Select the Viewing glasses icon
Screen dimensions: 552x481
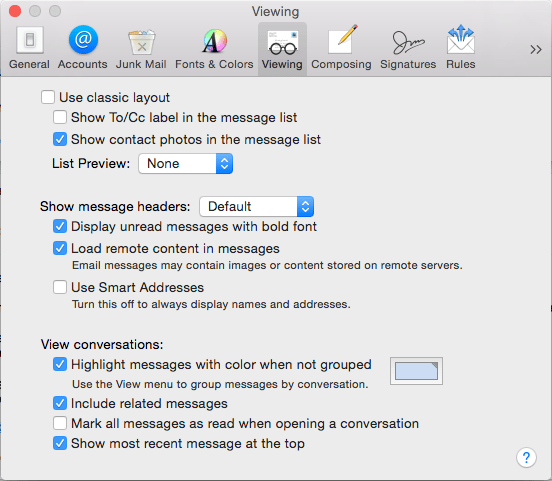(282, 43)
